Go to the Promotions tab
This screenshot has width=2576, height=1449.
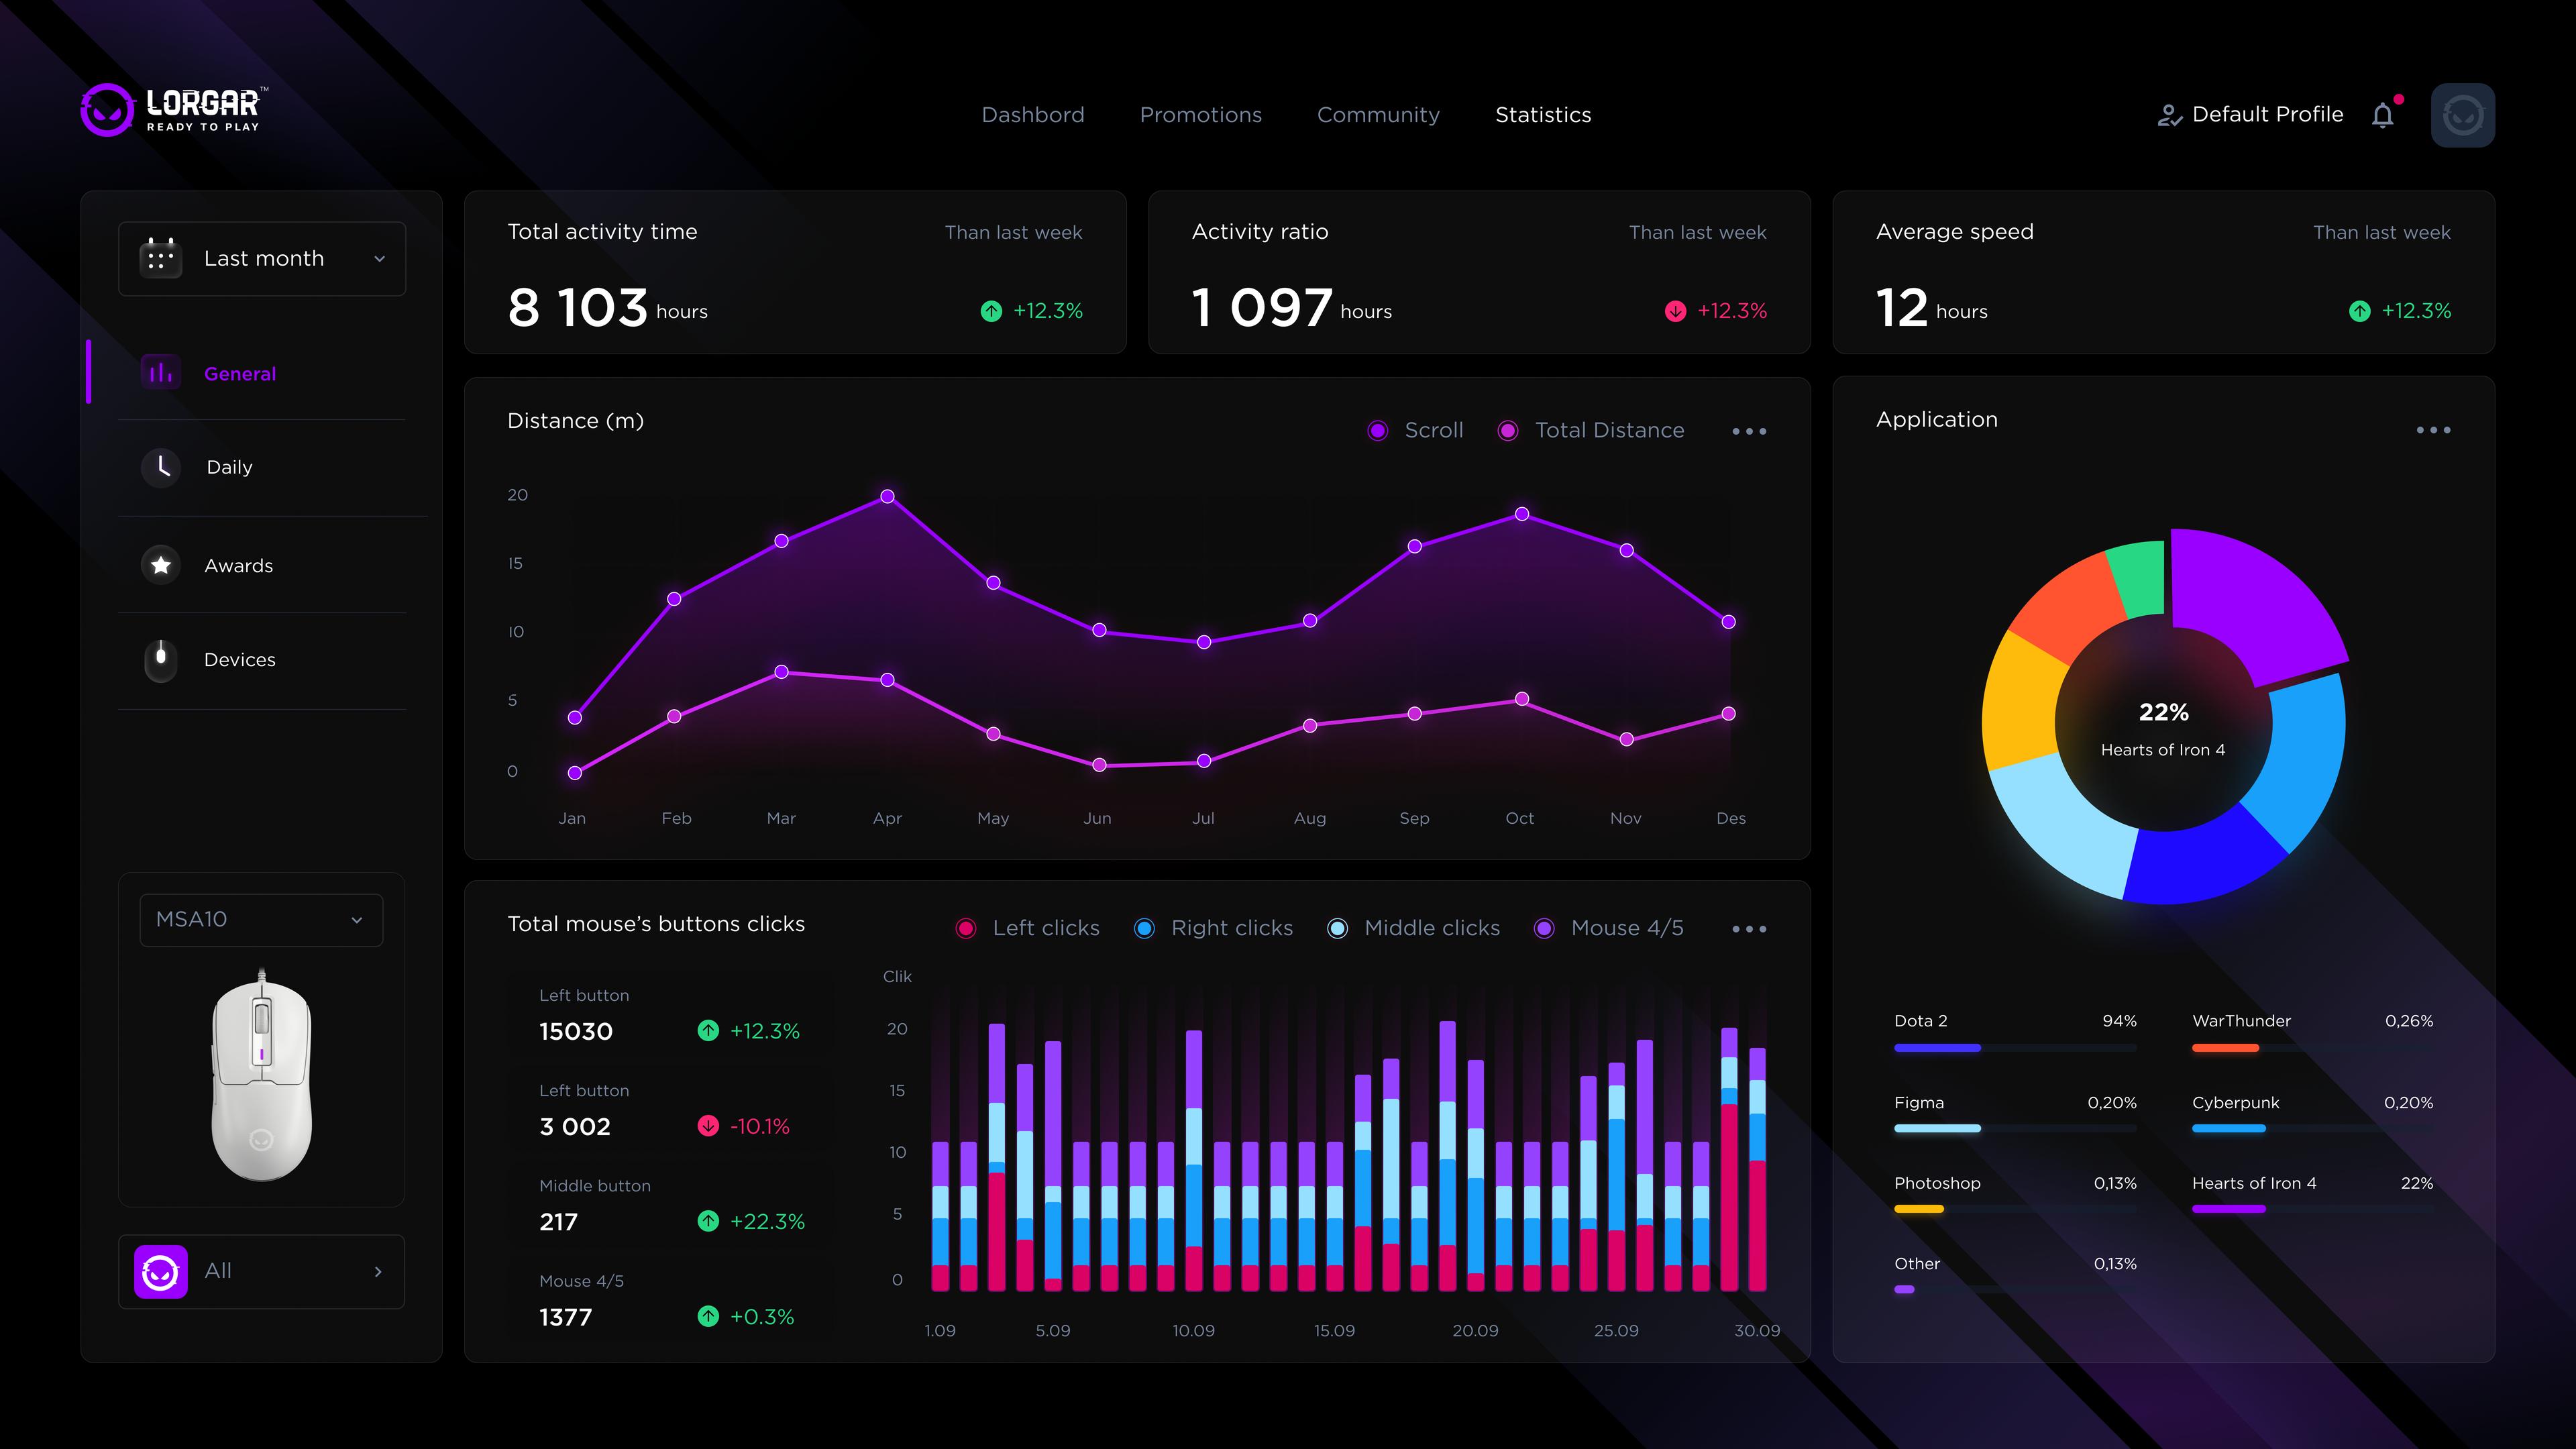click(1200, 115)
